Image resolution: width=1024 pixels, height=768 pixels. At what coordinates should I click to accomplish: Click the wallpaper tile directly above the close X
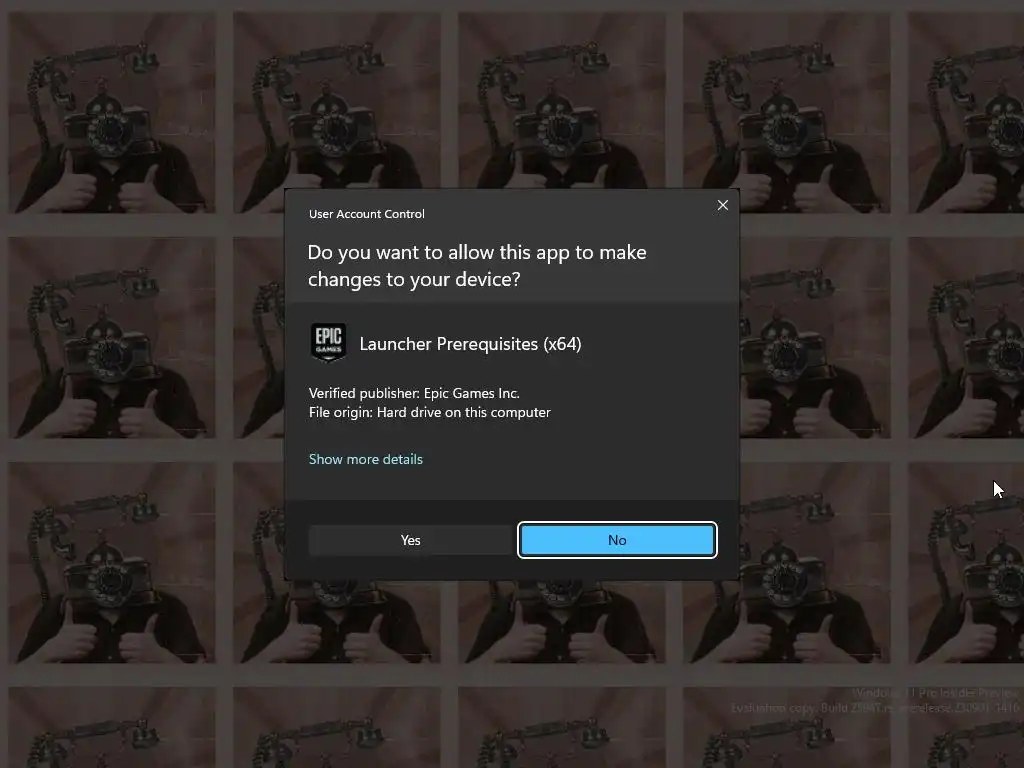[786, 112]
